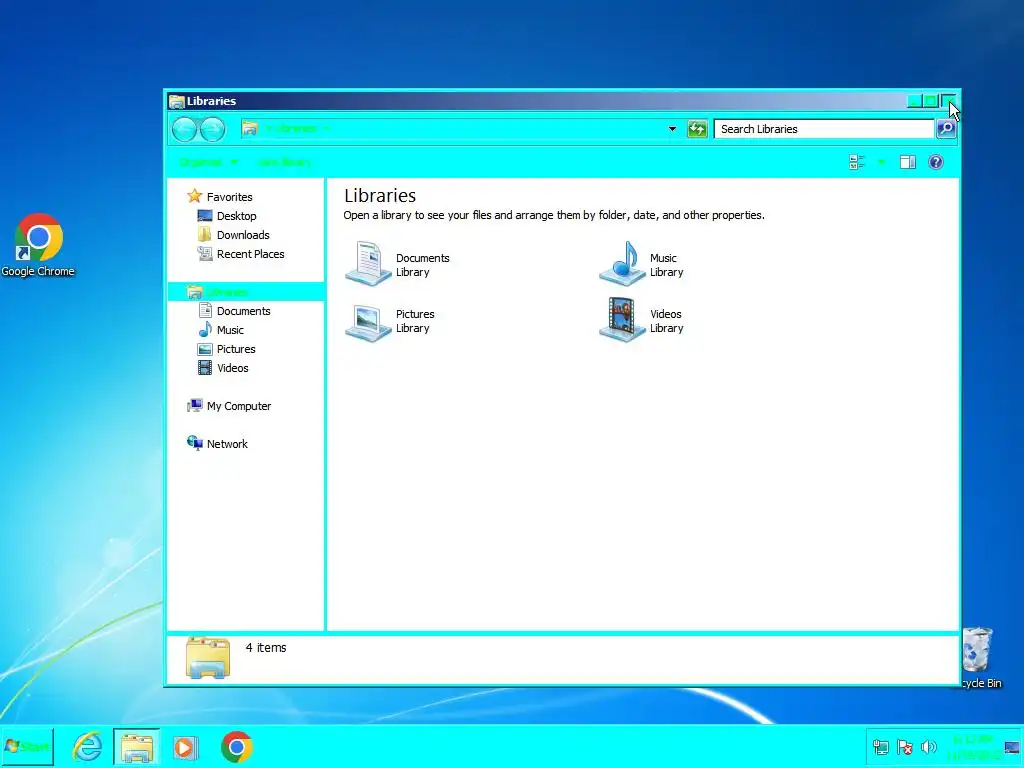This screenshot has width=1024, height=768.
Task: Select Music in the navigation pane
Action: (x=221, y=330)
